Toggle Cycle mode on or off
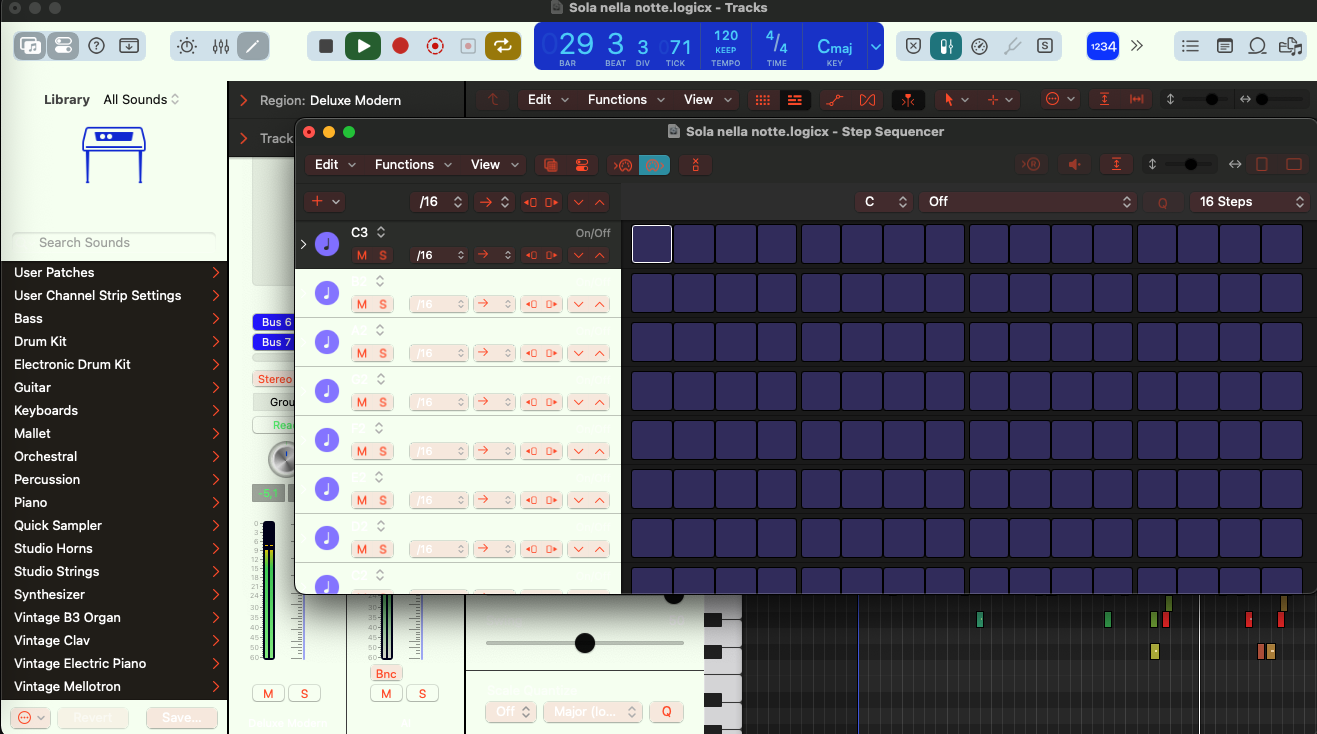The image size is (1317, 734). (x=502, y=46)
